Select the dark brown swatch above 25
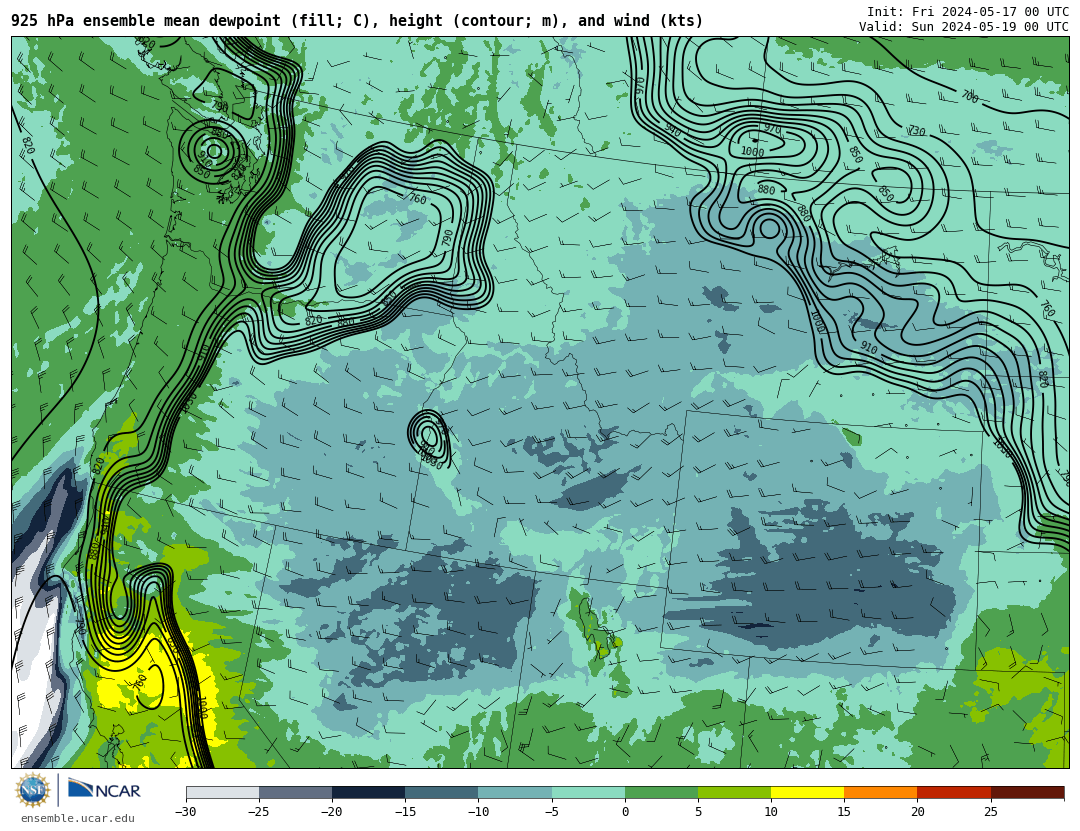Viewport: 1080px width, 831px height. 1027,792
